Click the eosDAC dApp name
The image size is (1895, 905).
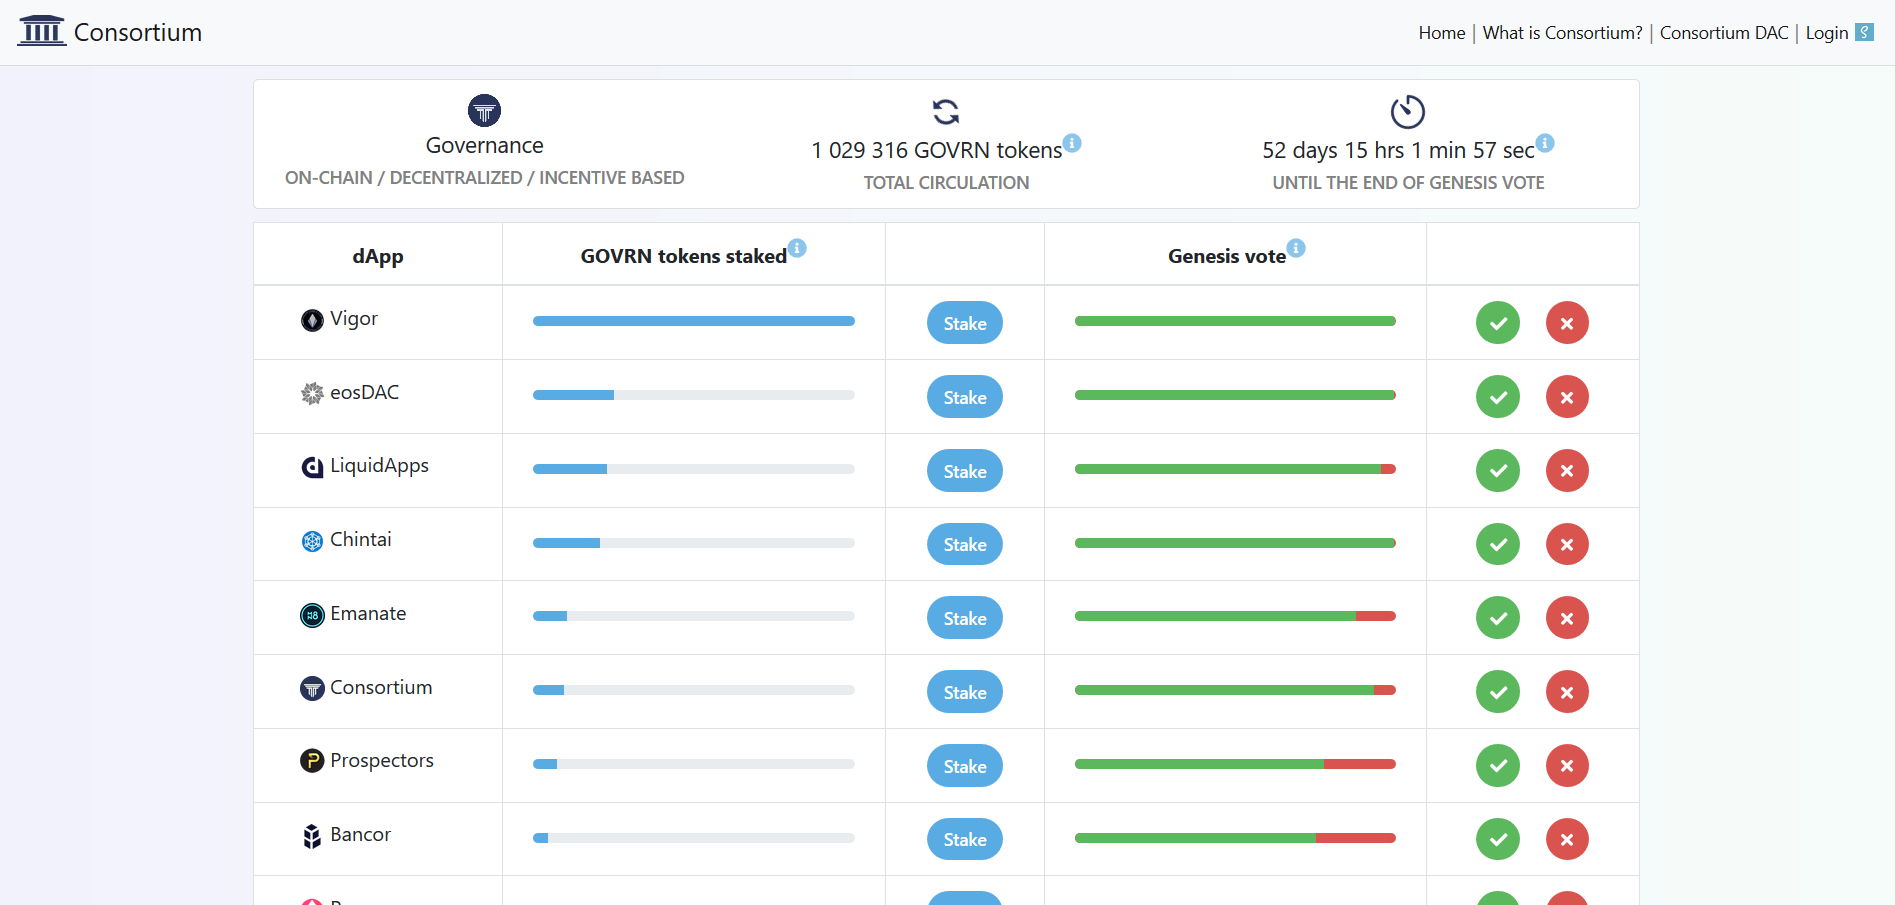[364, 392]
